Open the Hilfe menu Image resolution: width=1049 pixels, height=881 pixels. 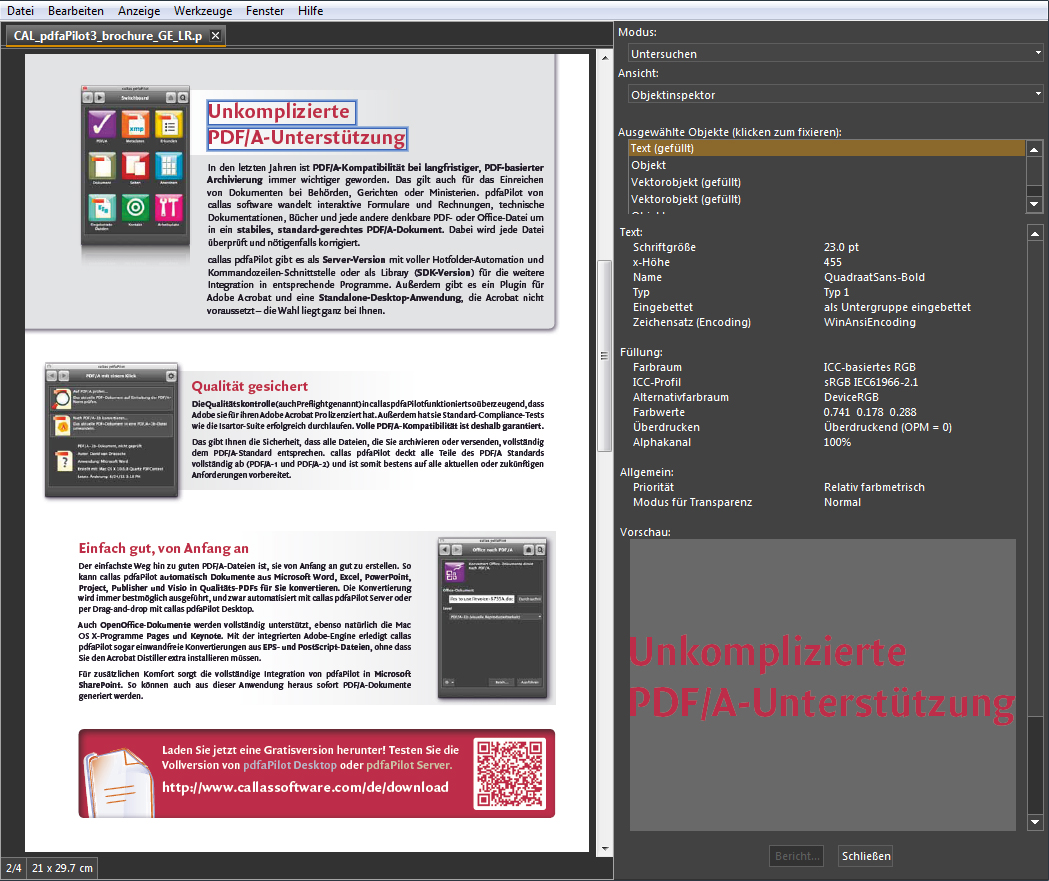coord(310,11)
